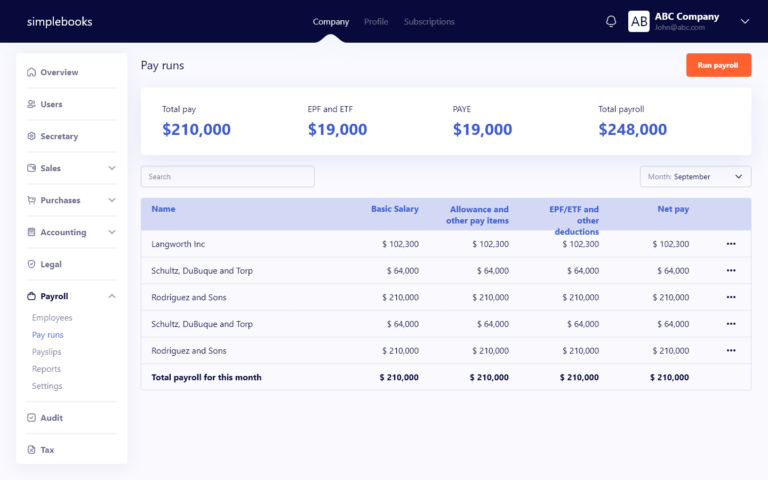
Task: Open the Month September dropdown
Action: pos(695,177)
